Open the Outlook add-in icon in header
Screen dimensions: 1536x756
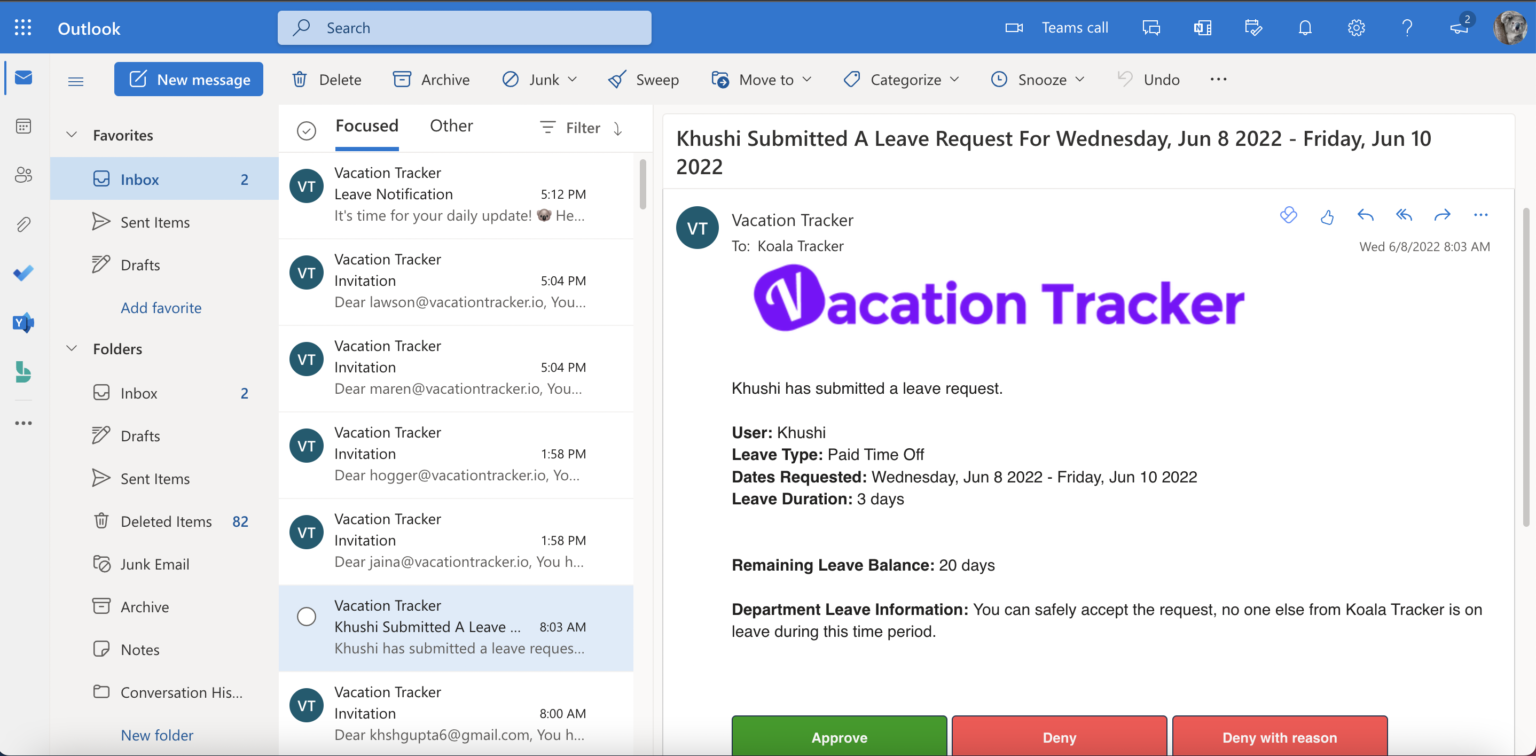tap(1202, 28)
